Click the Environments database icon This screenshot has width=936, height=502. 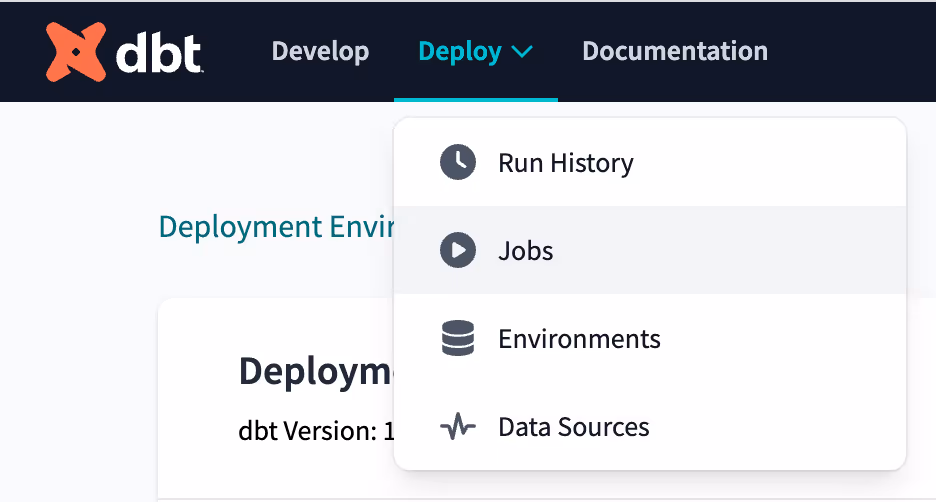458,338
